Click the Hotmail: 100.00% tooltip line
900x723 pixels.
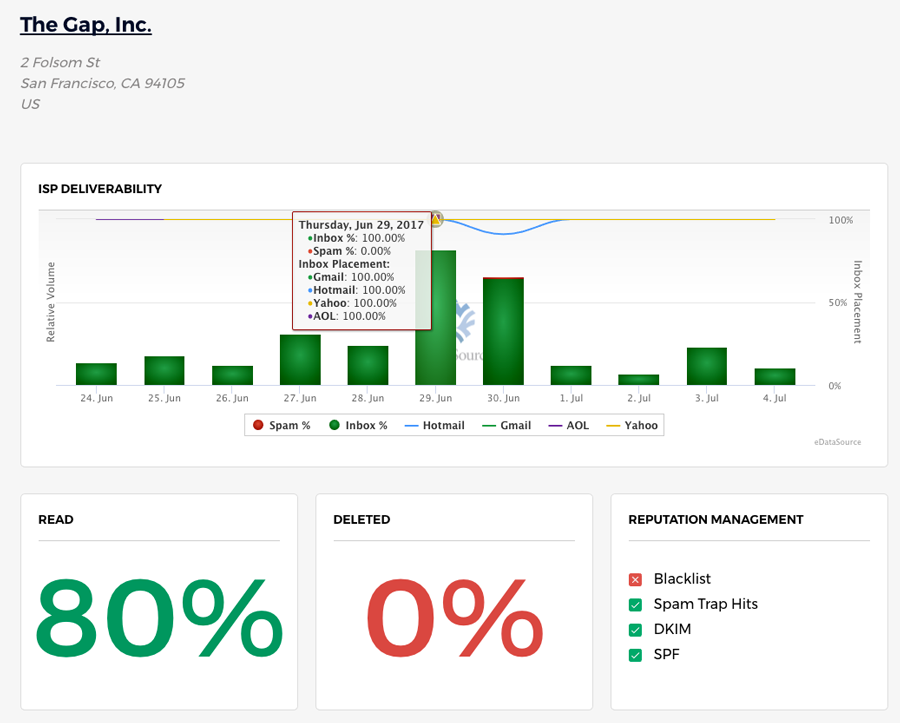coord(356,290)
